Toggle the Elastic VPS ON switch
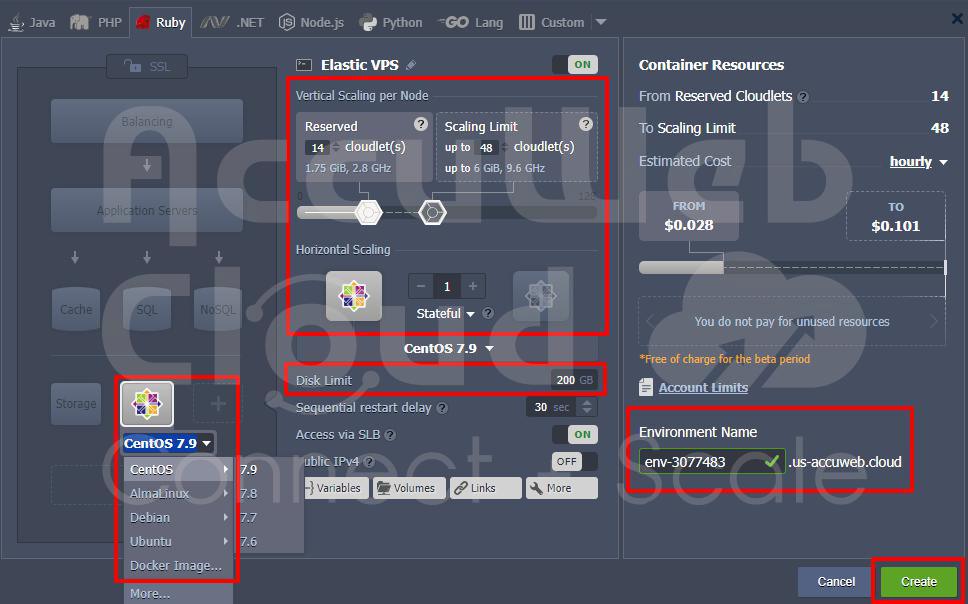 pyautogui.click(x=574, y=65)
